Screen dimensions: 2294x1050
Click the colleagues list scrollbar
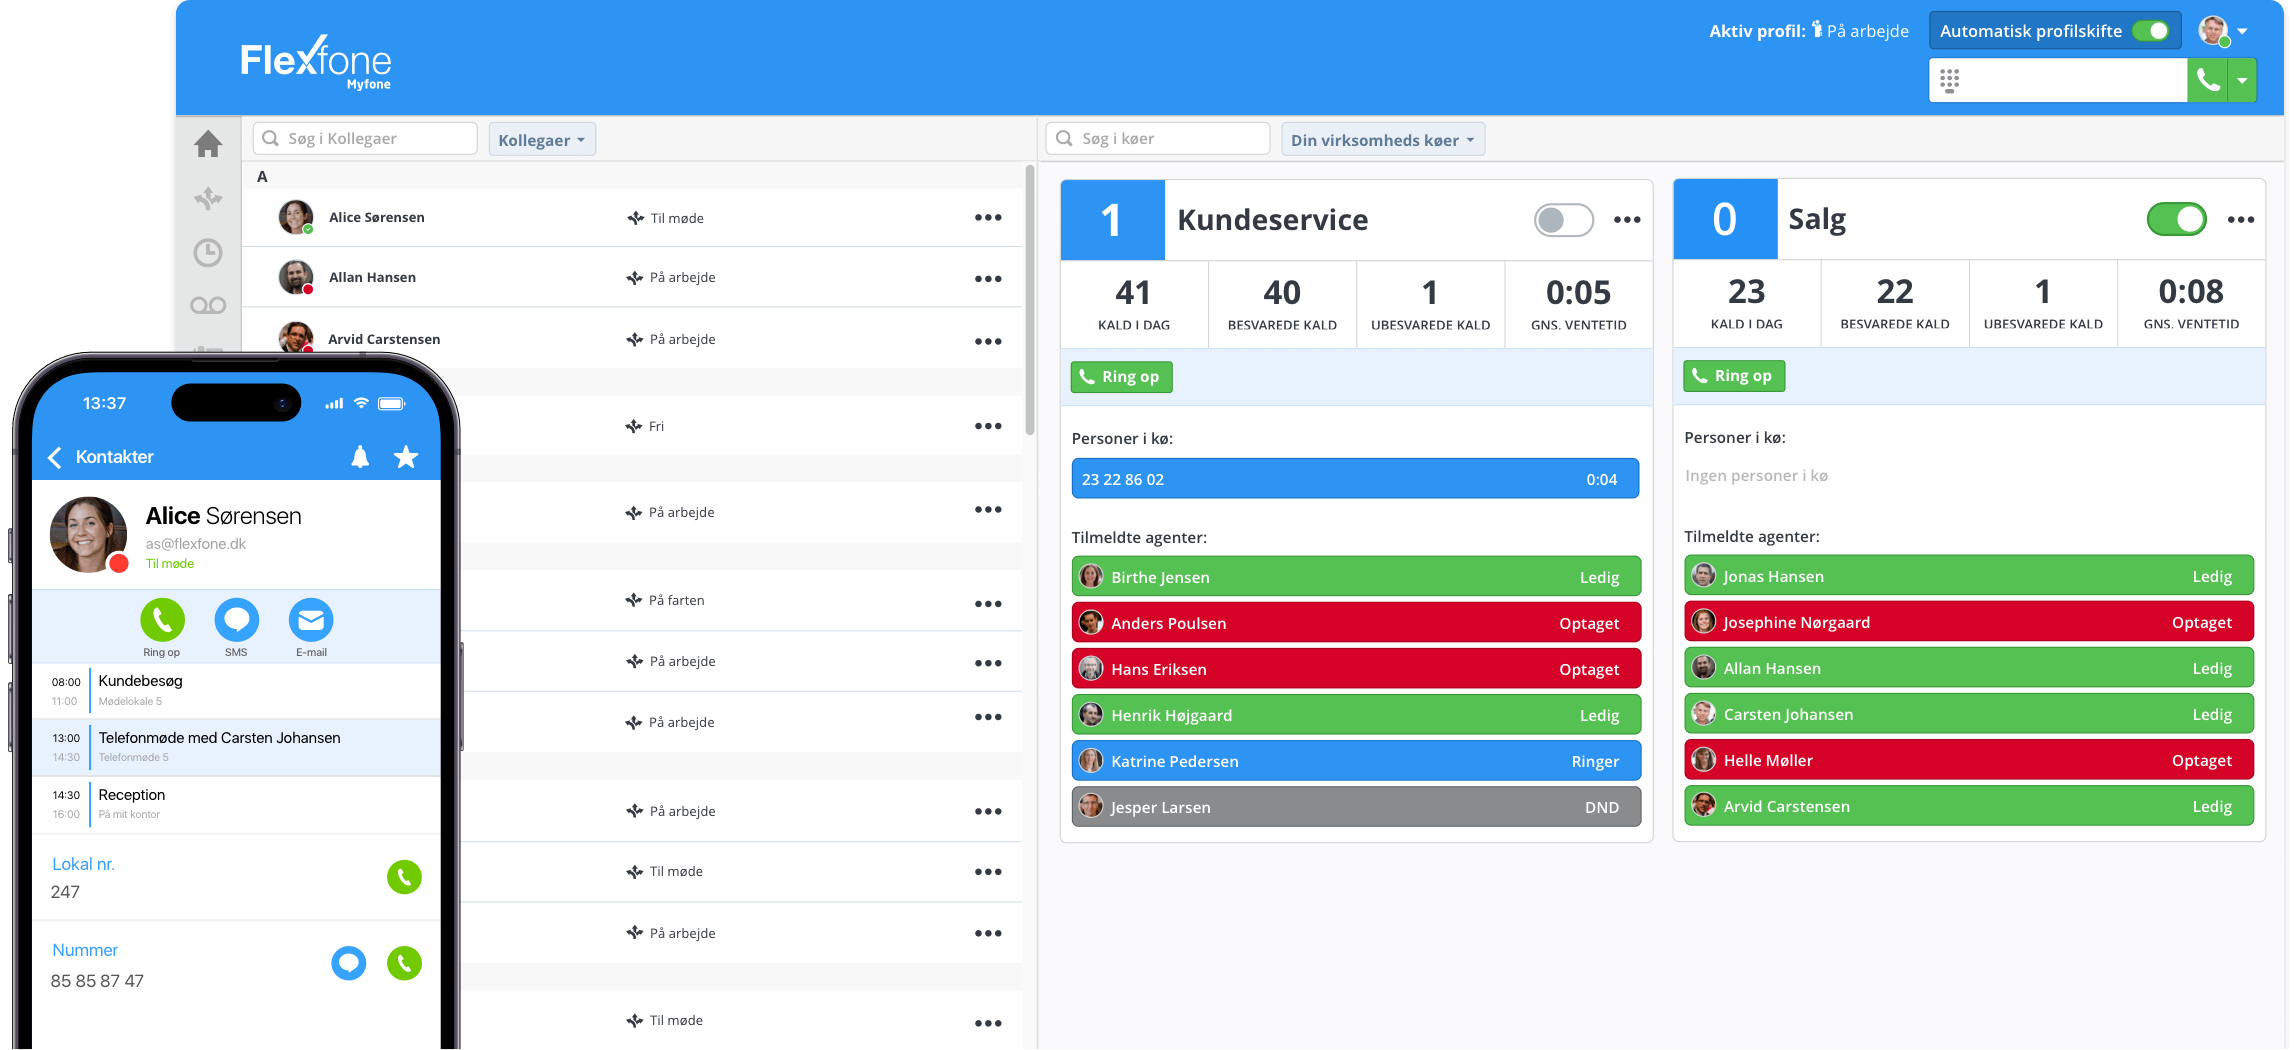pos(1029,300)
